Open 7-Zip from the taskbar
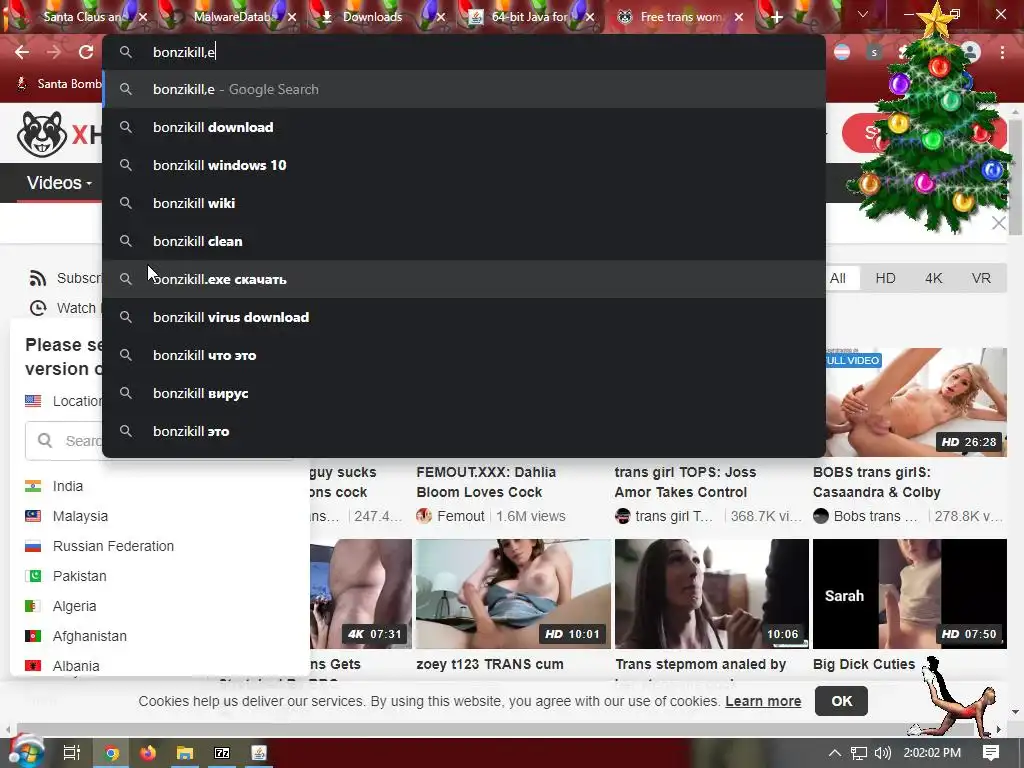 pos(222,753)
